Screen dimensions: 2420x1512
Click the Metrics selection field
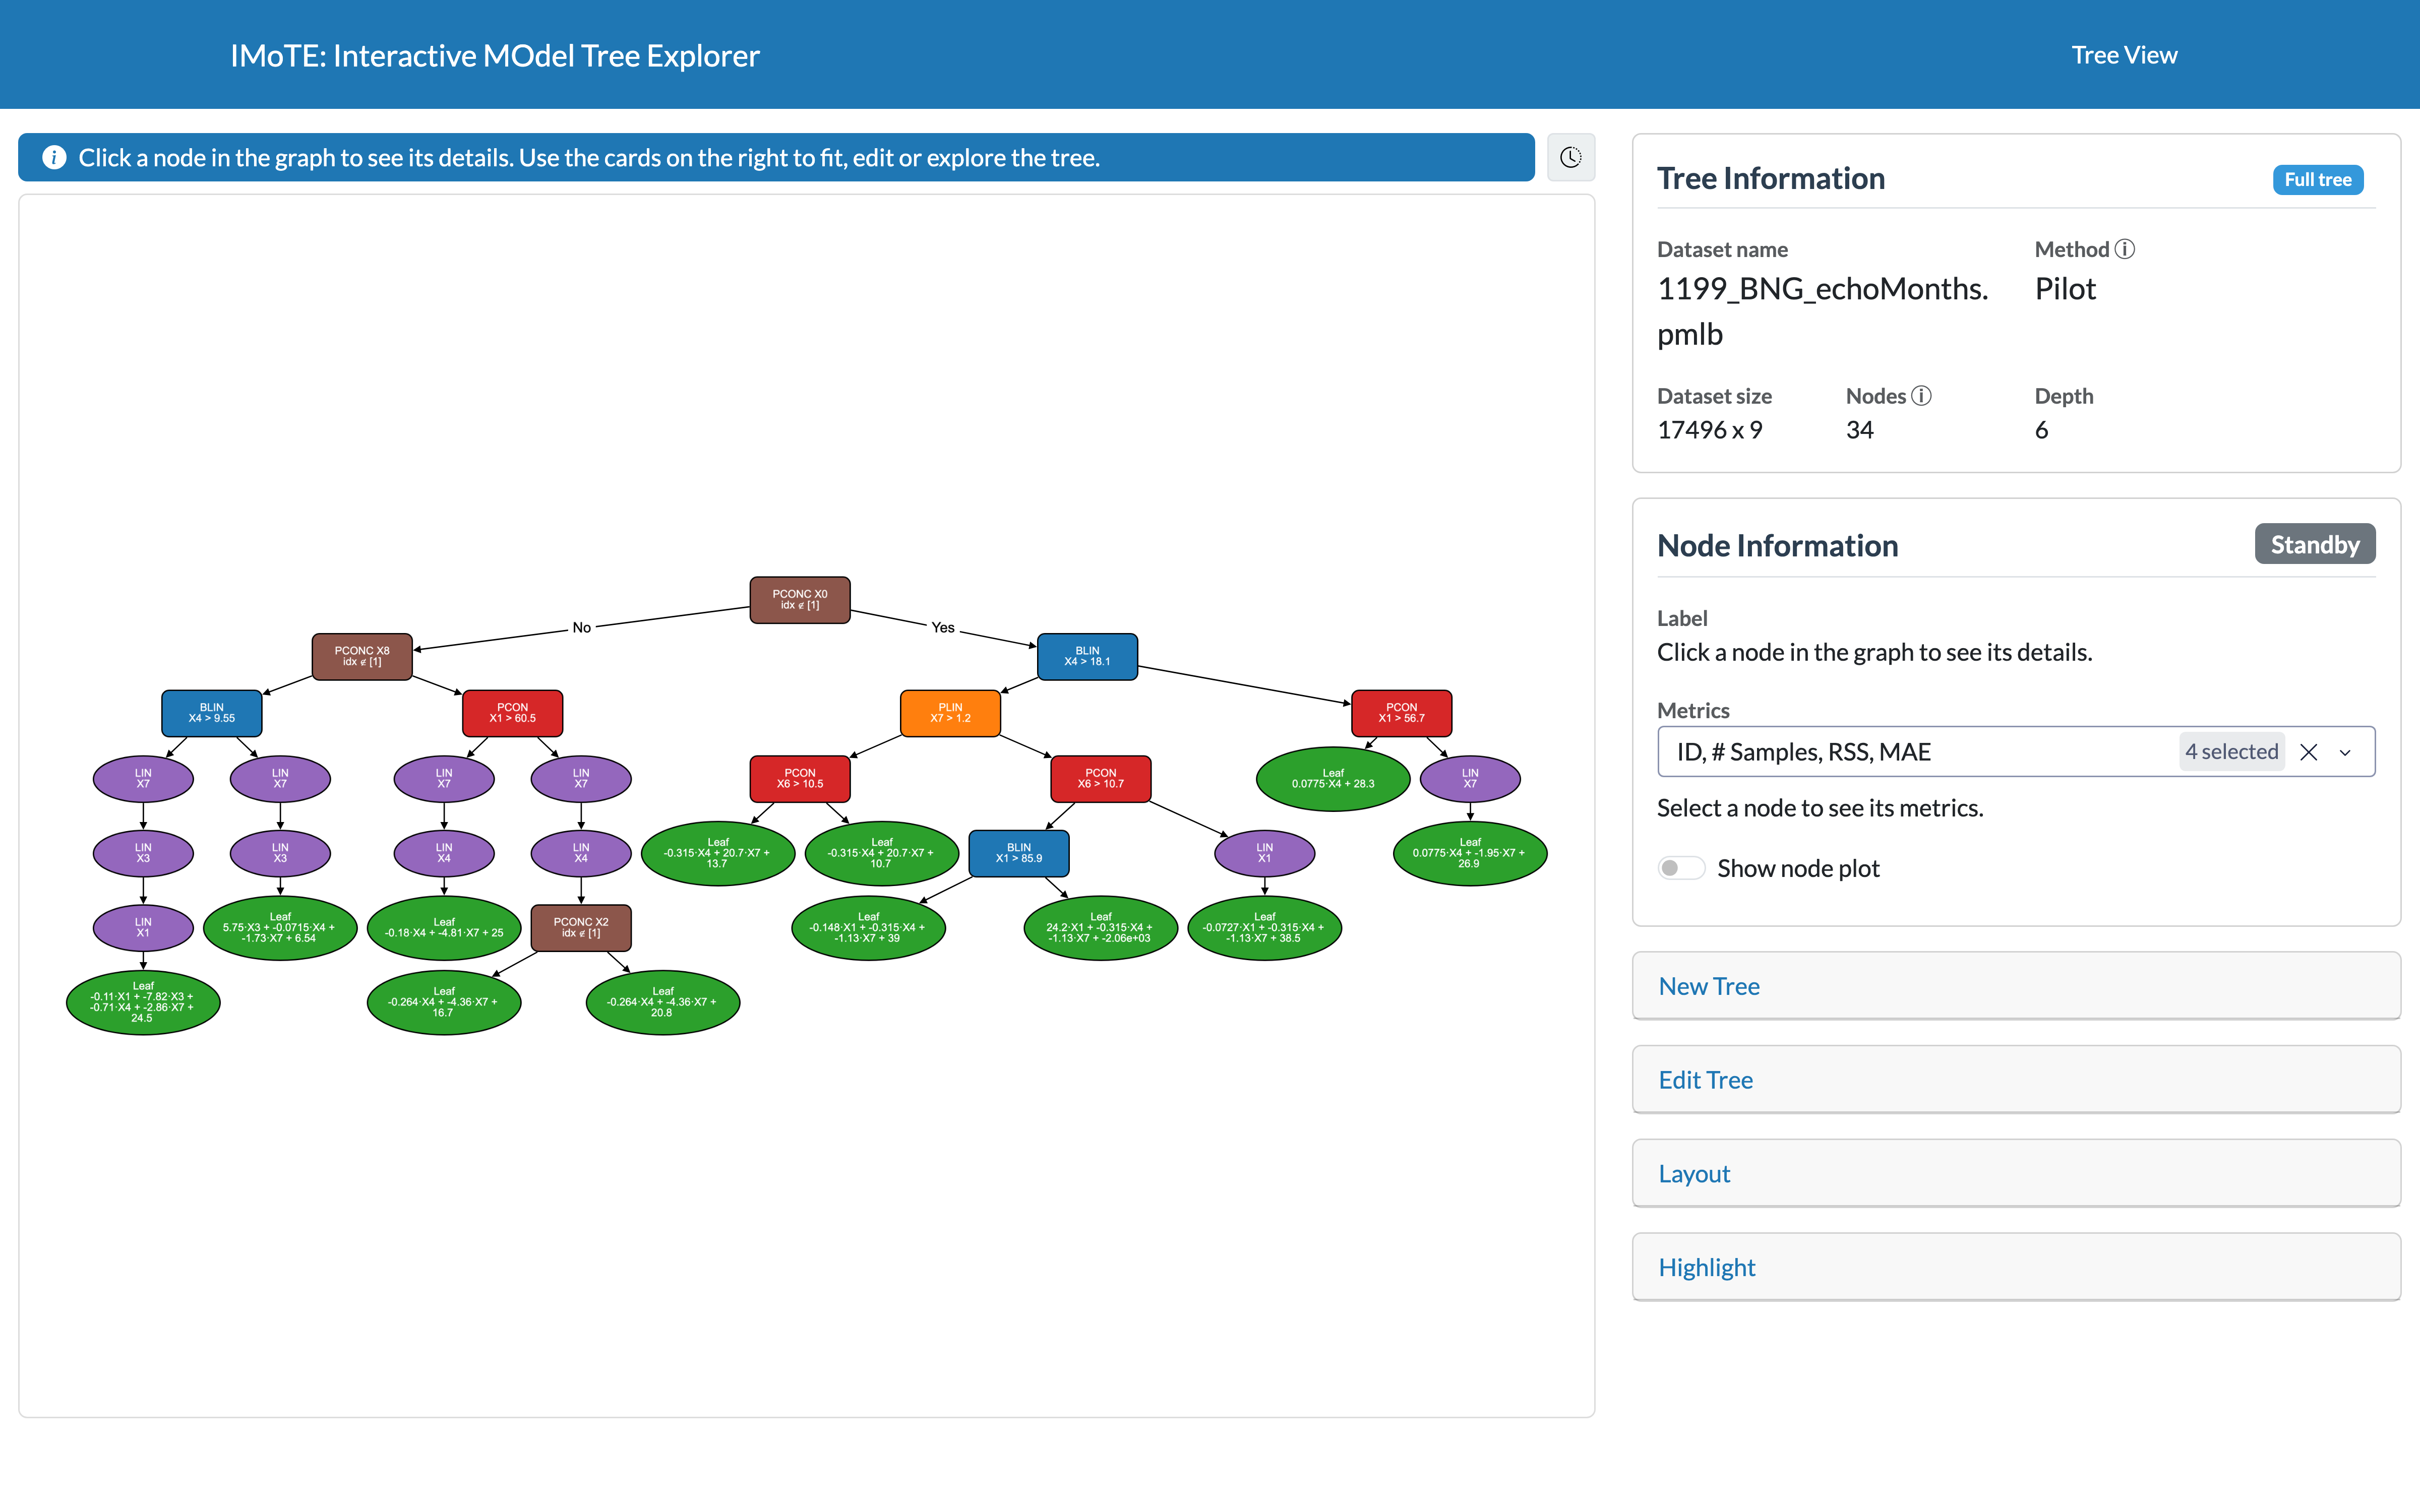coord(2016,752)
